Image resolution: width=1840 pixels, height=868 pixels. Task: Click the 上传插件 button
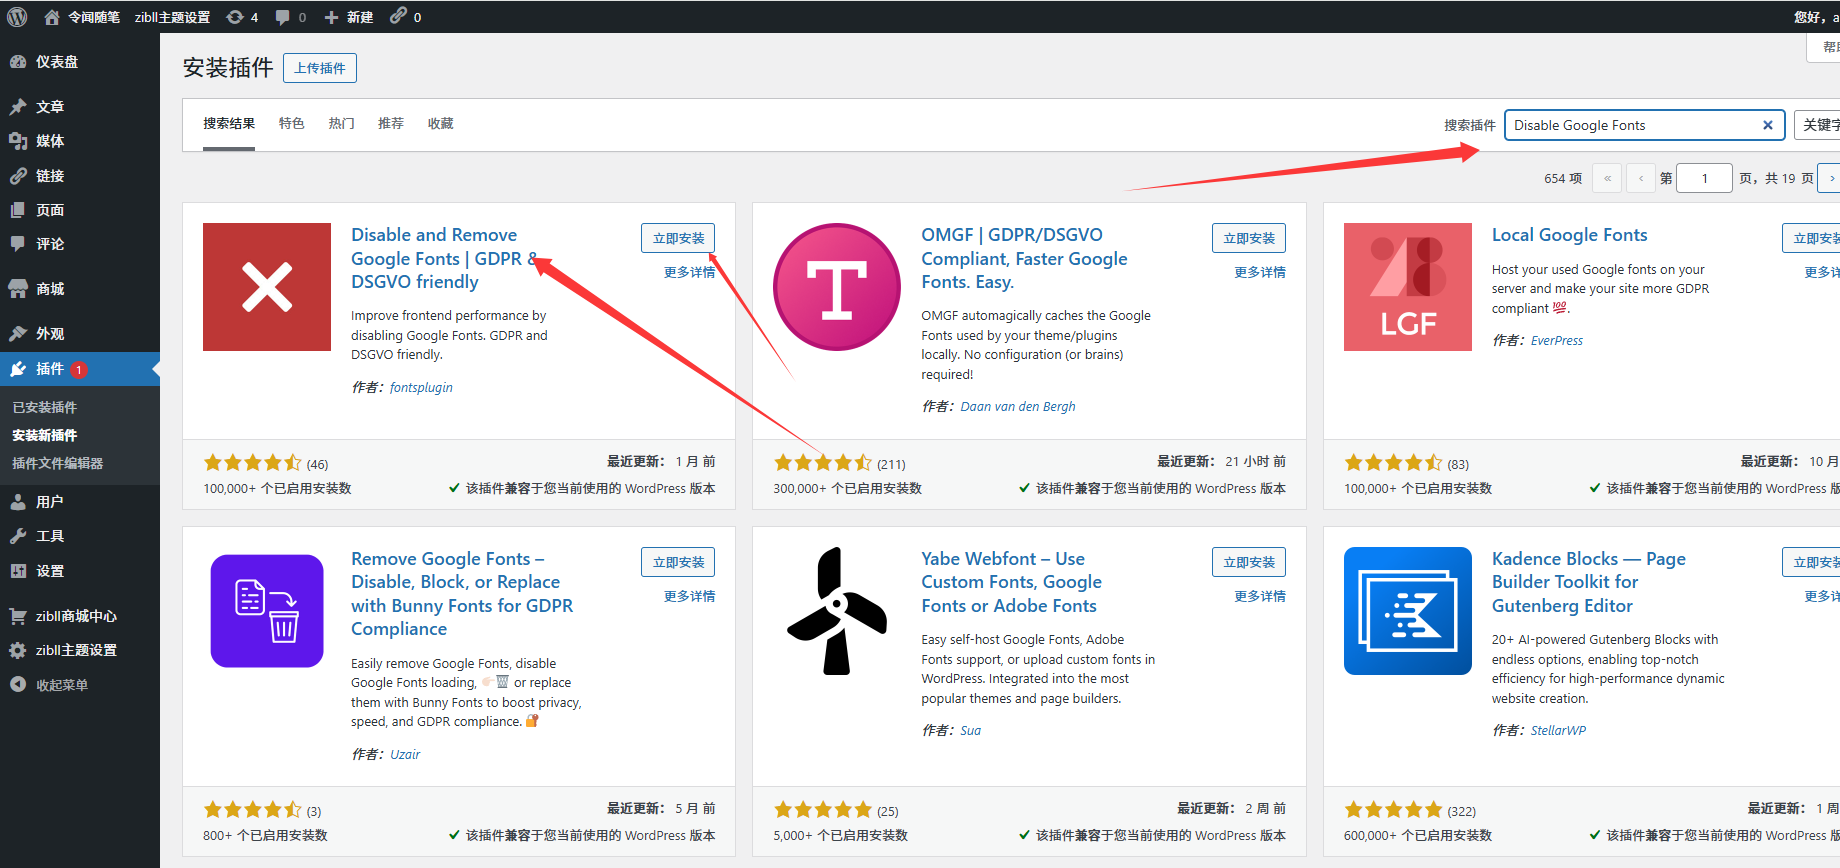pos(320,68)
